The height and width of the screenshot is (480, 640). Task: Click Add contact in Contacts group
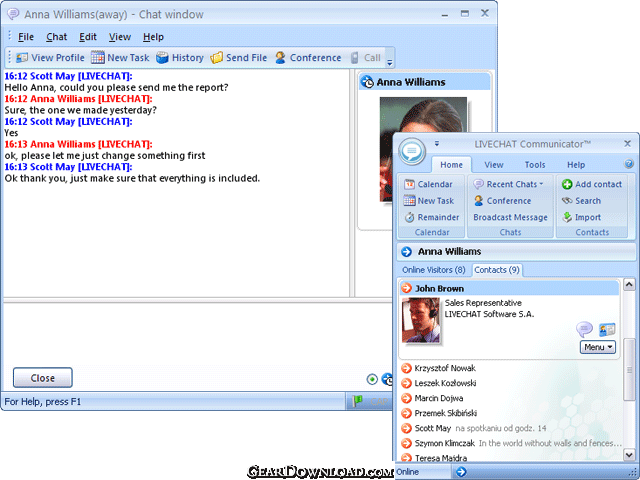pos(592,184)
